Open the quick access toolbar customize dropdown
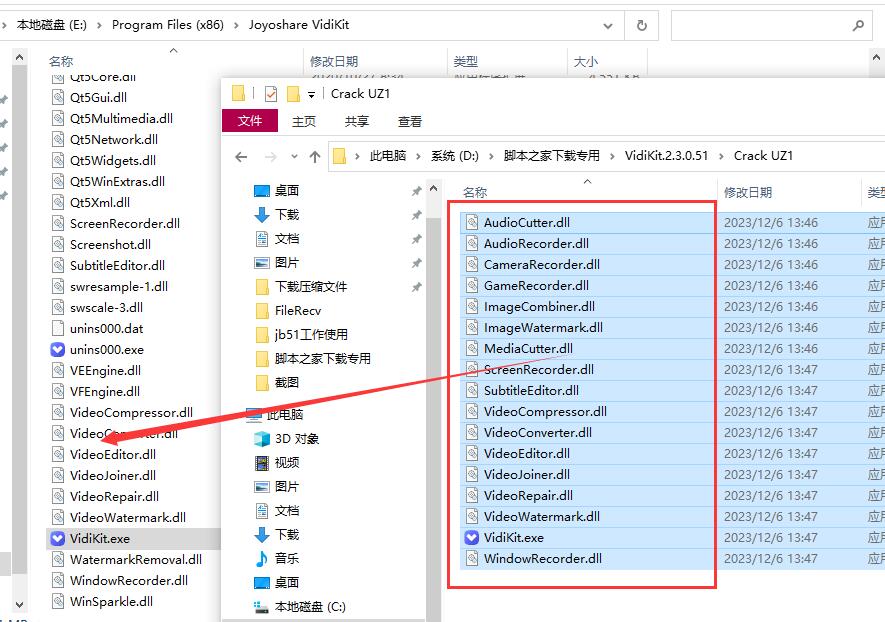This screenshot has width=885, height=622. (x=311, y=95)
